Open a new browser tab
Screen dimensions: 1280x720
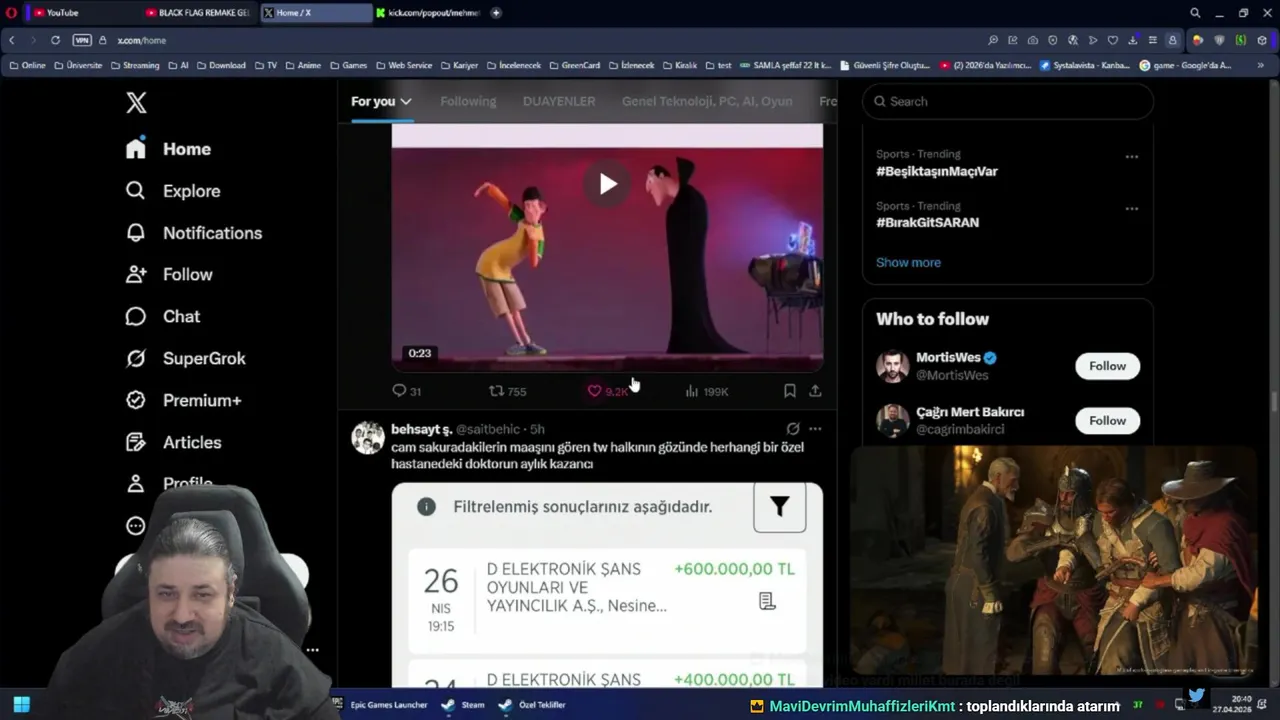[496, 13]
